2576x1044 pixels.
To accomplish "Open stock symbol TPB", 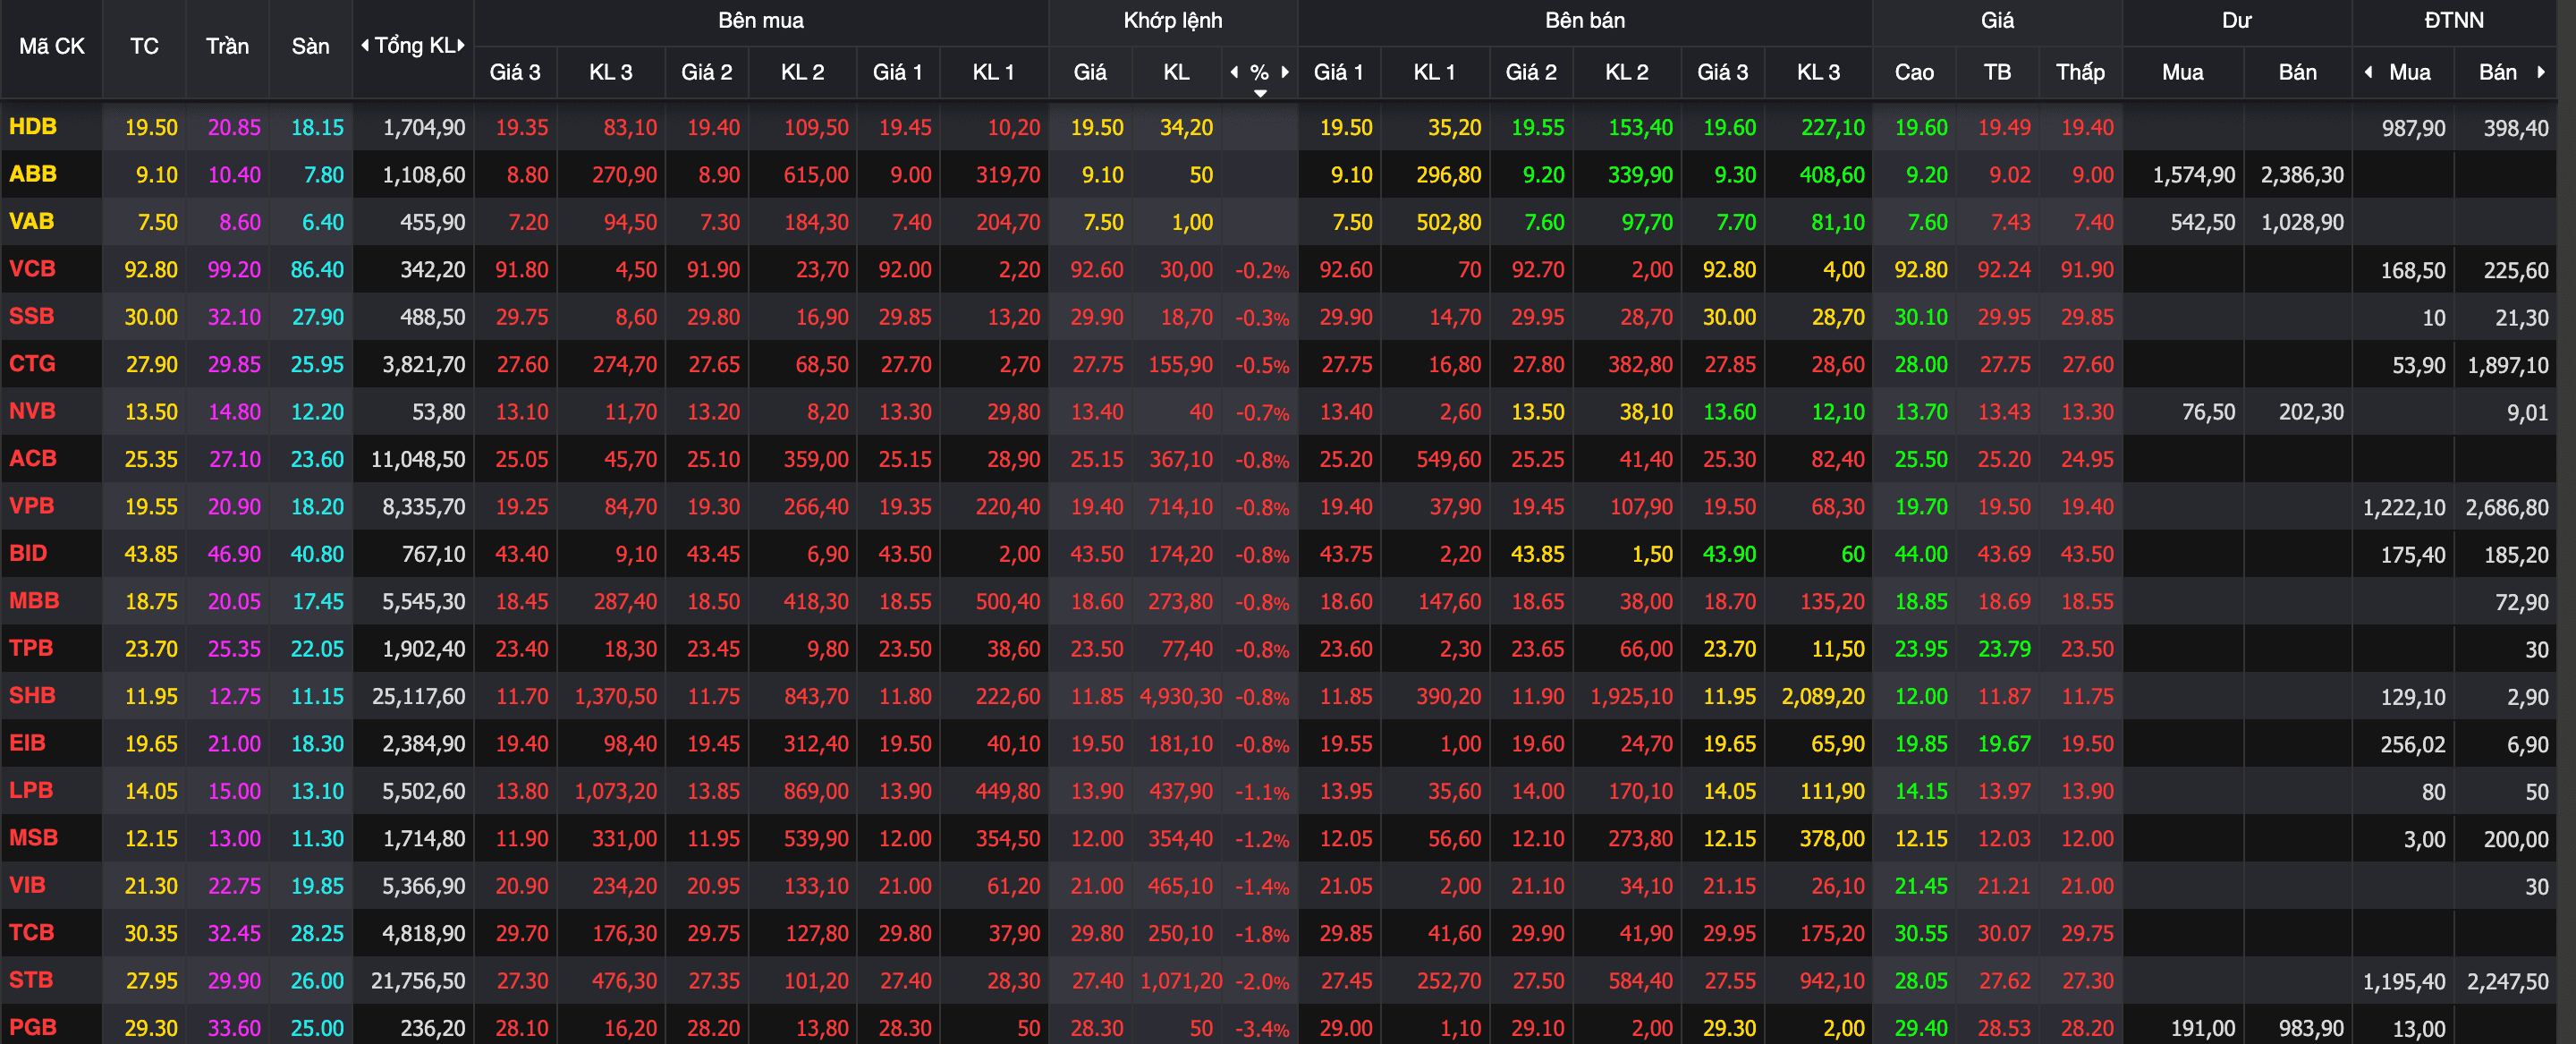I will [31, 648].
